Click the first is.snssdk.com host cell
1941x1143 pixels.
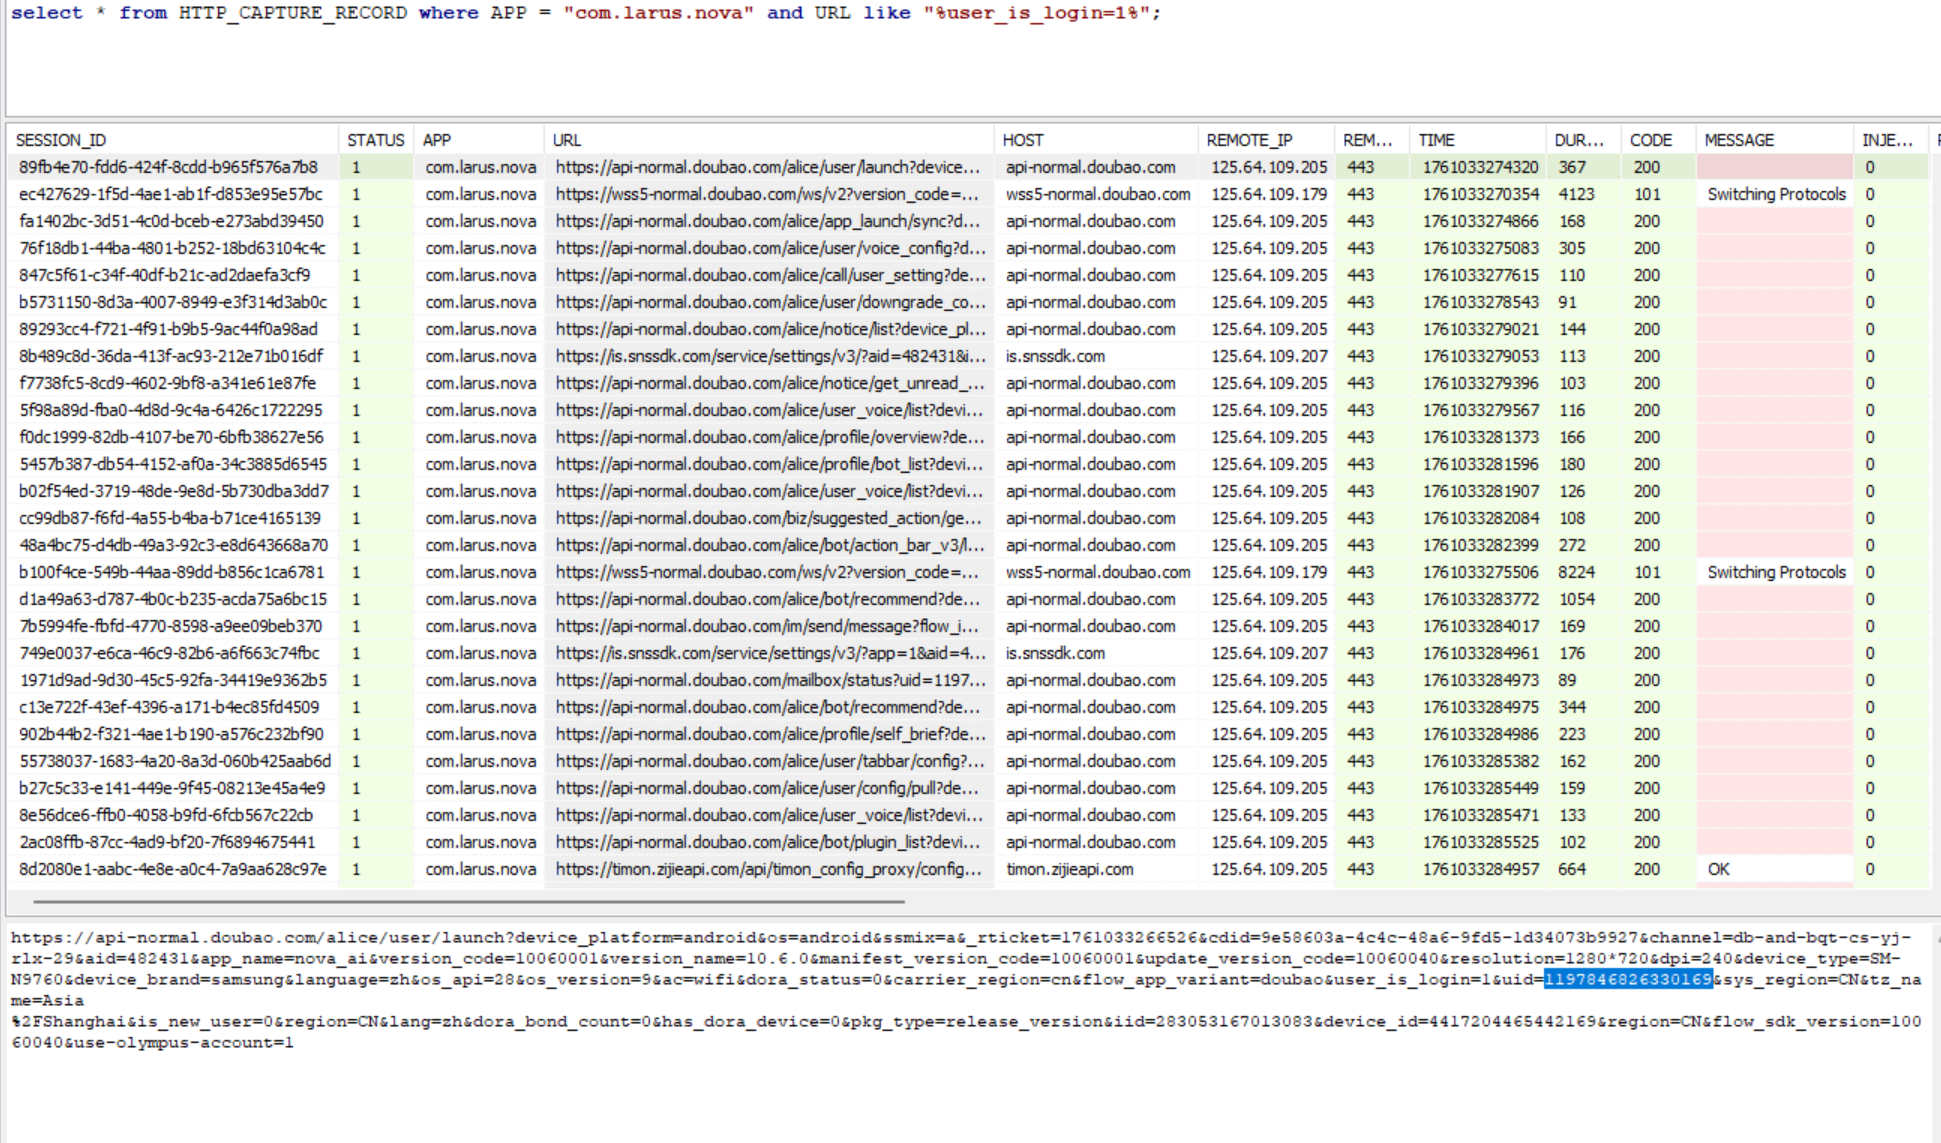coord(1055,356)
